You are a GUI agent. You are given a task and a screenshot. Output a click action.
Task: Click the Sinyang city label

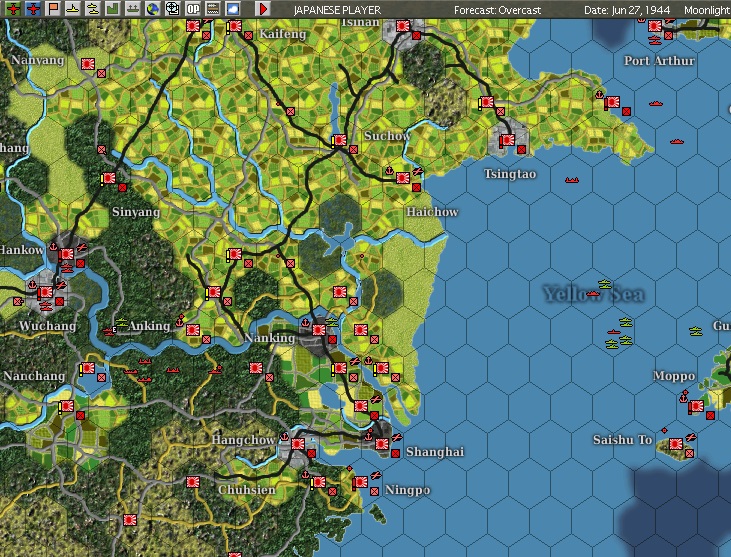coord(136,212)
